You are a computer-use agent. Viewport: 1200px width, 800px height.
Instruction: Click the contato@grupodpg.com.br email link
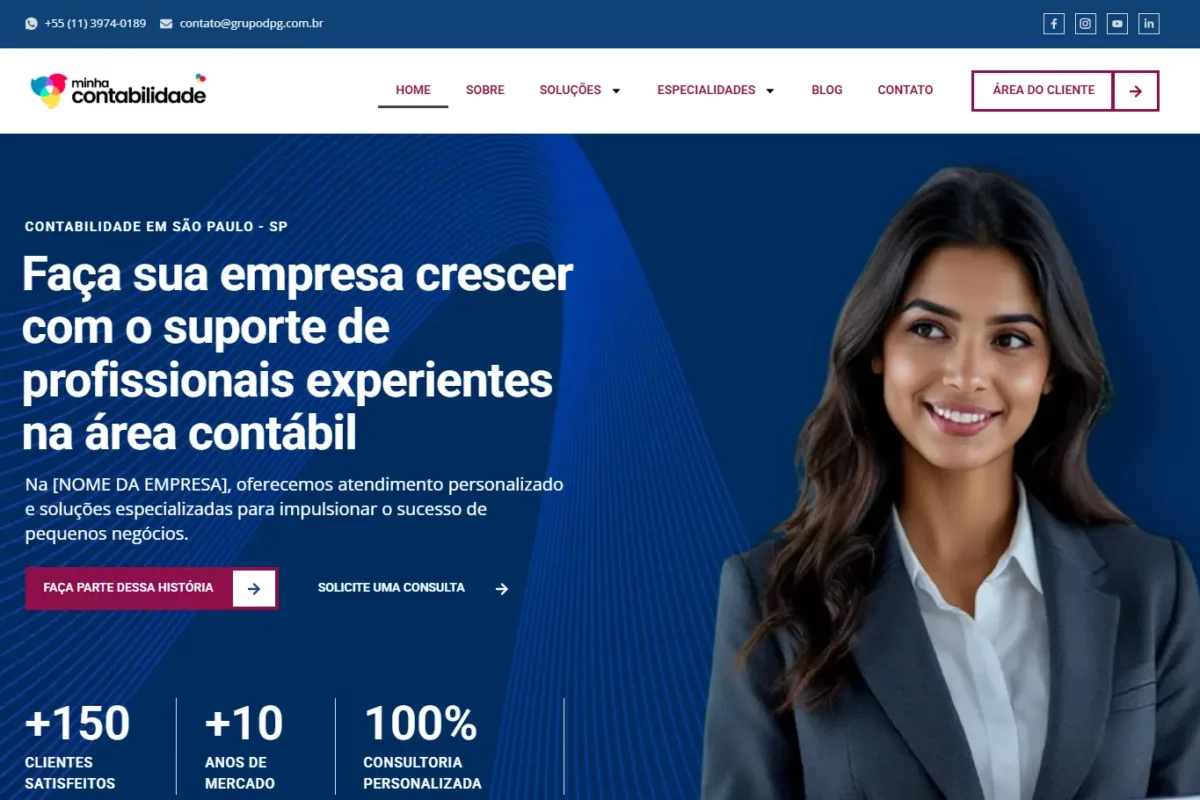[251, 23]
